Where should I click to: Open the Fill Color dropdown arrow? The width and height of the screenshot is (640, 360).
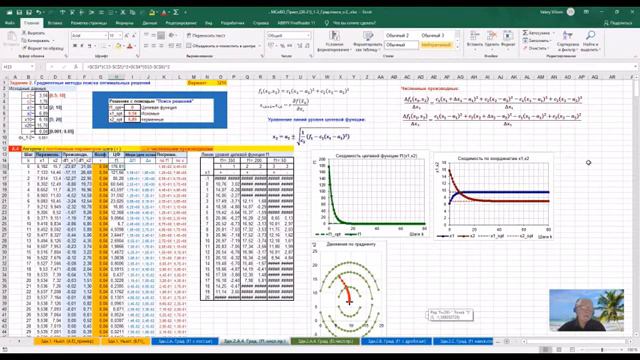tap(123, 46)
